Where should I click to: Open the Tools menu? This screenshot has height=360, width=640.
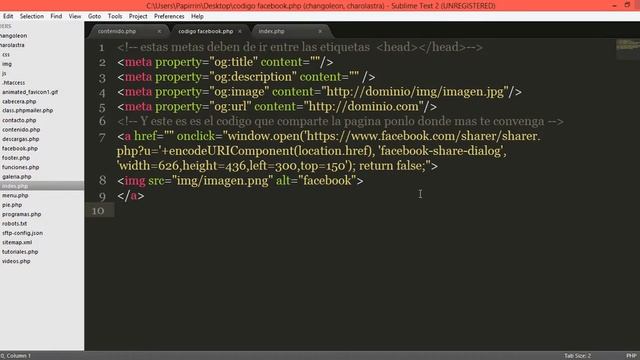click(x=115, y=16)
